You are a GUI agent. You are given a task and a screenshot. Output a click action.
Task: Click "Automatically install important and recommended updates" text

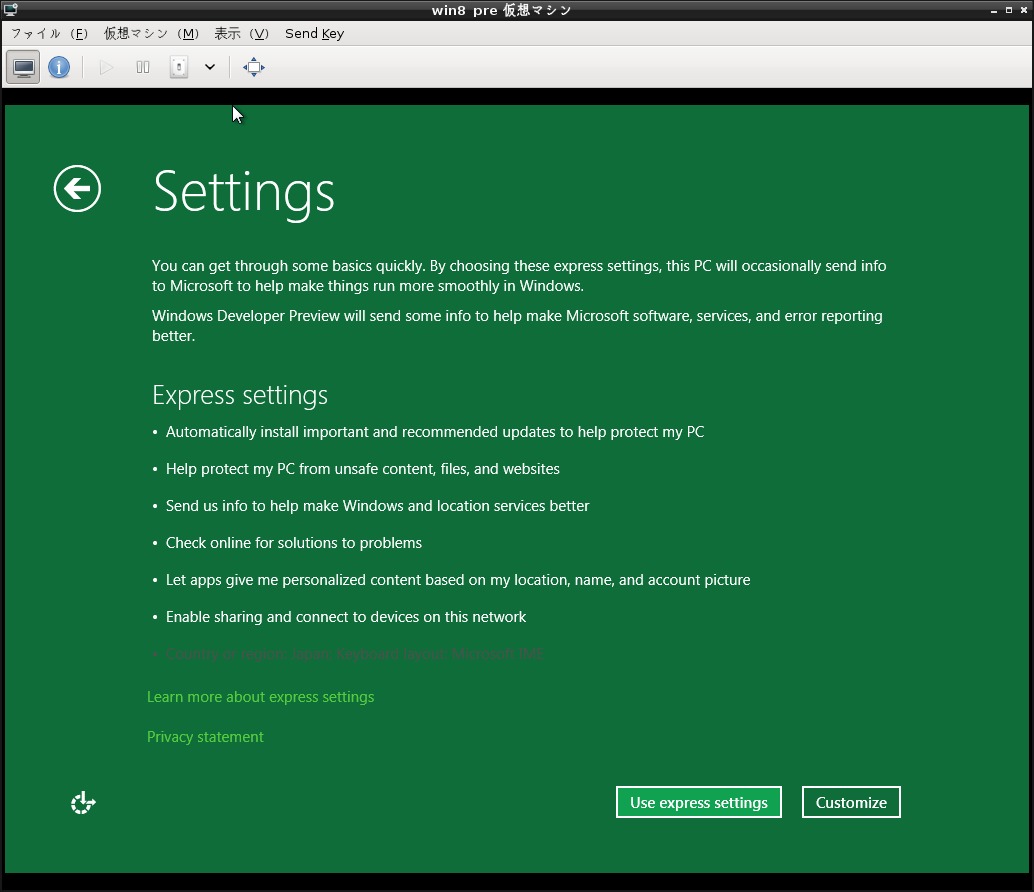[x=435, y=432]
